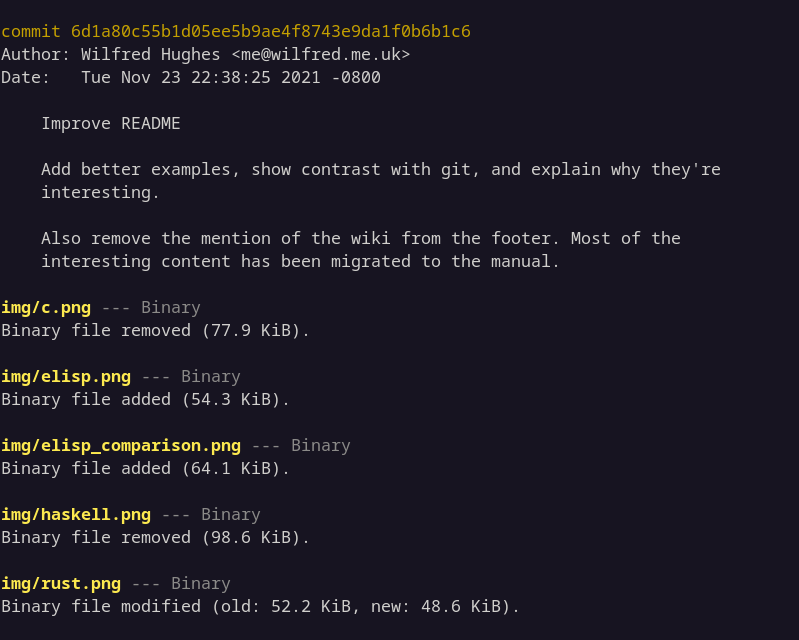Click the img/elisp.png file name
This screenshot has height=640, width=799.
66,376
